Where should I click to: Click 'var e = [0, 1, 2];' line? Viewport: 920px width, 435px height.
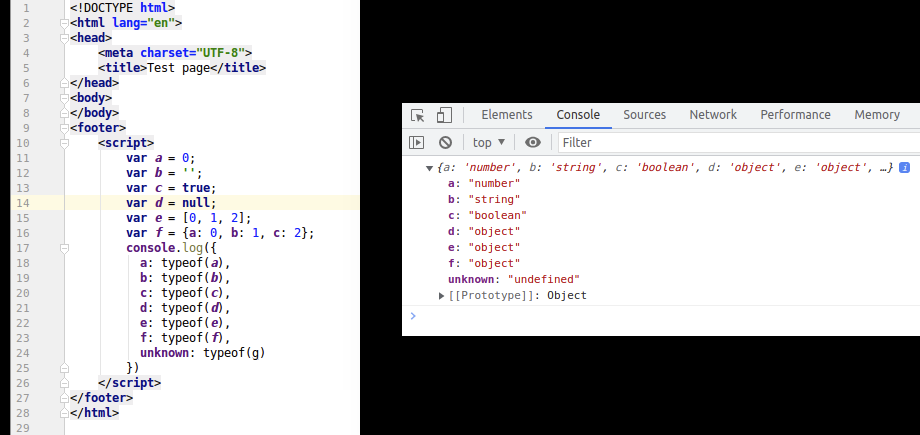coord(188,218)
